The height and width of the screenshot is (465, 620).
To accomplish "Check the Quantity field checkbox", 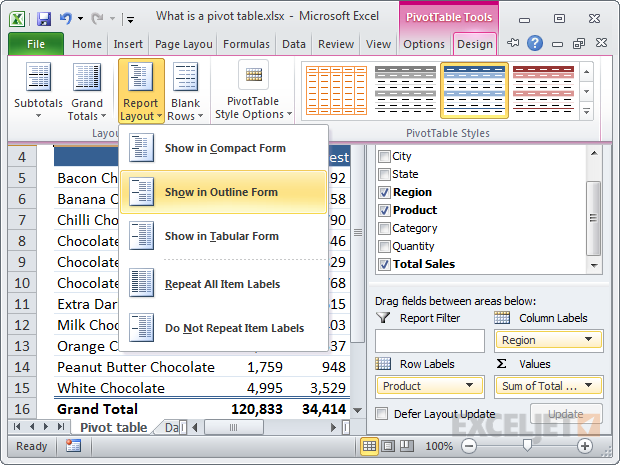I will pyautogui.click(x=384, y=246).
